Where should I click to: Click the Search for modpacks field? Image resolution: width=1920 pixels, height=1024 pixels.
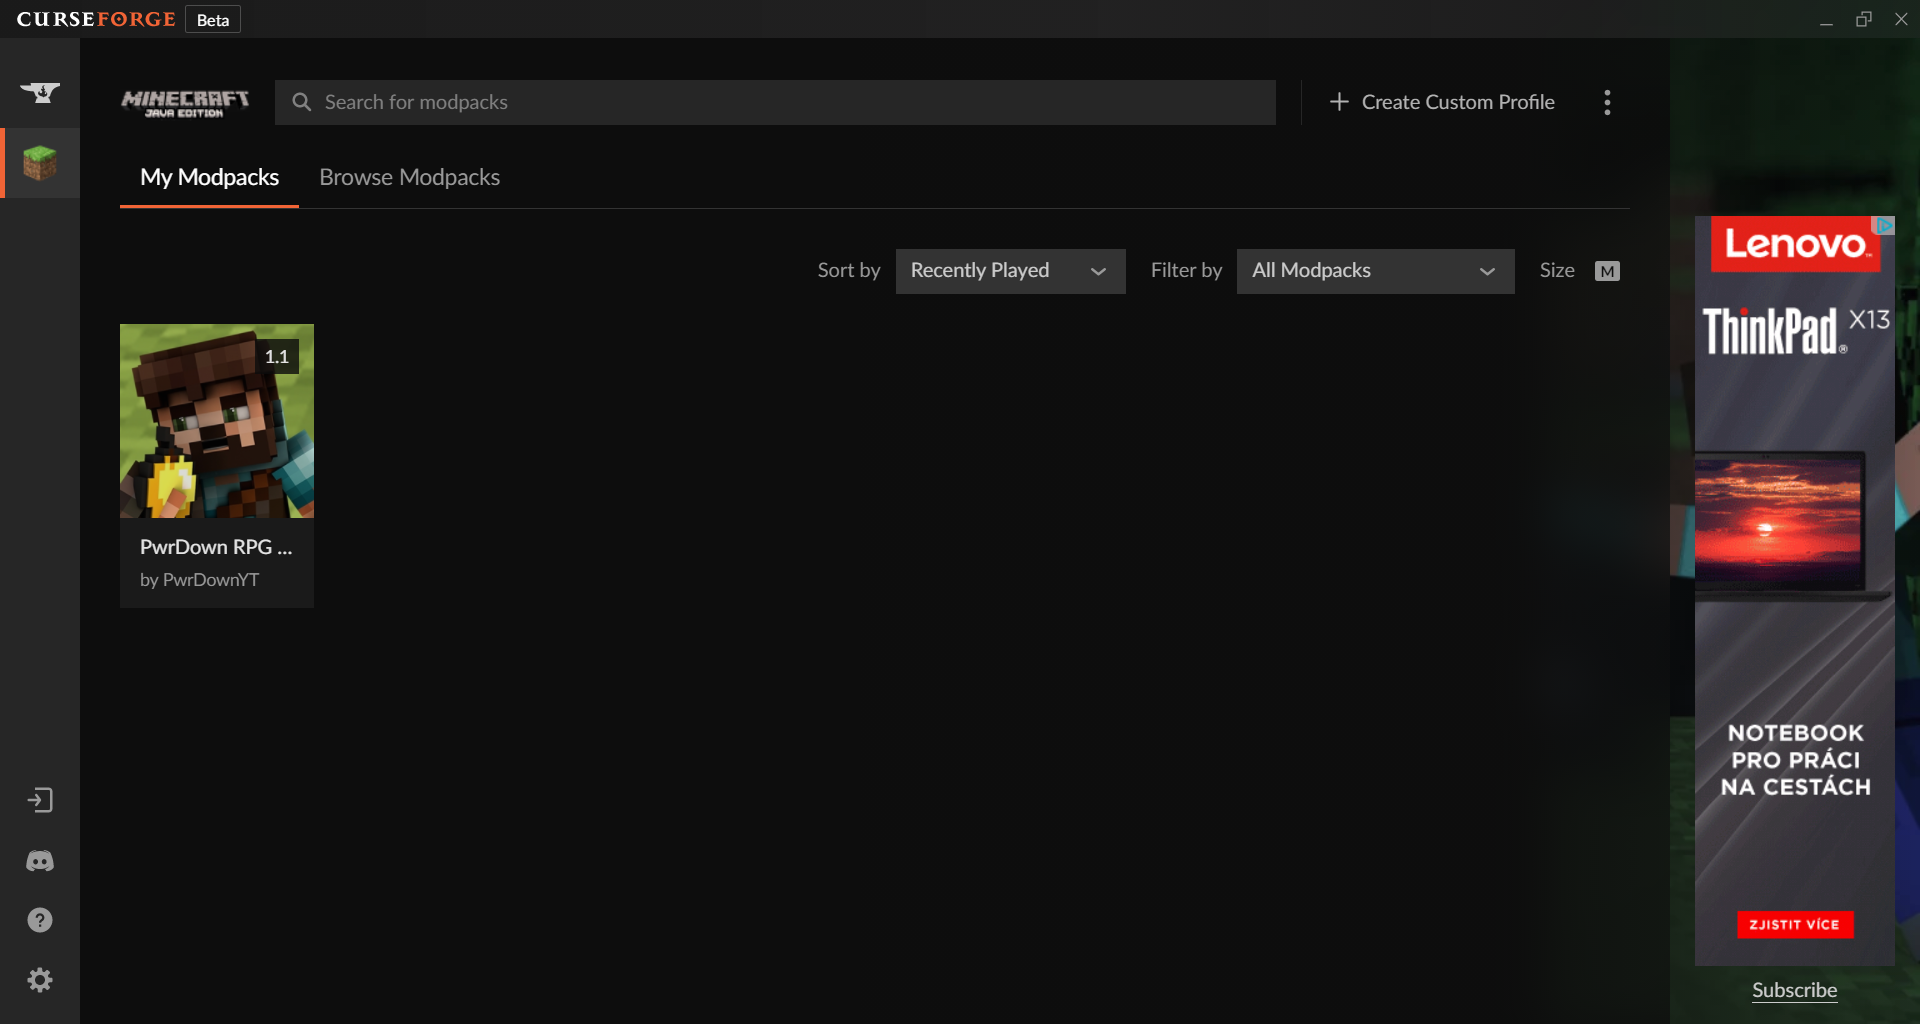pos(775,102)
